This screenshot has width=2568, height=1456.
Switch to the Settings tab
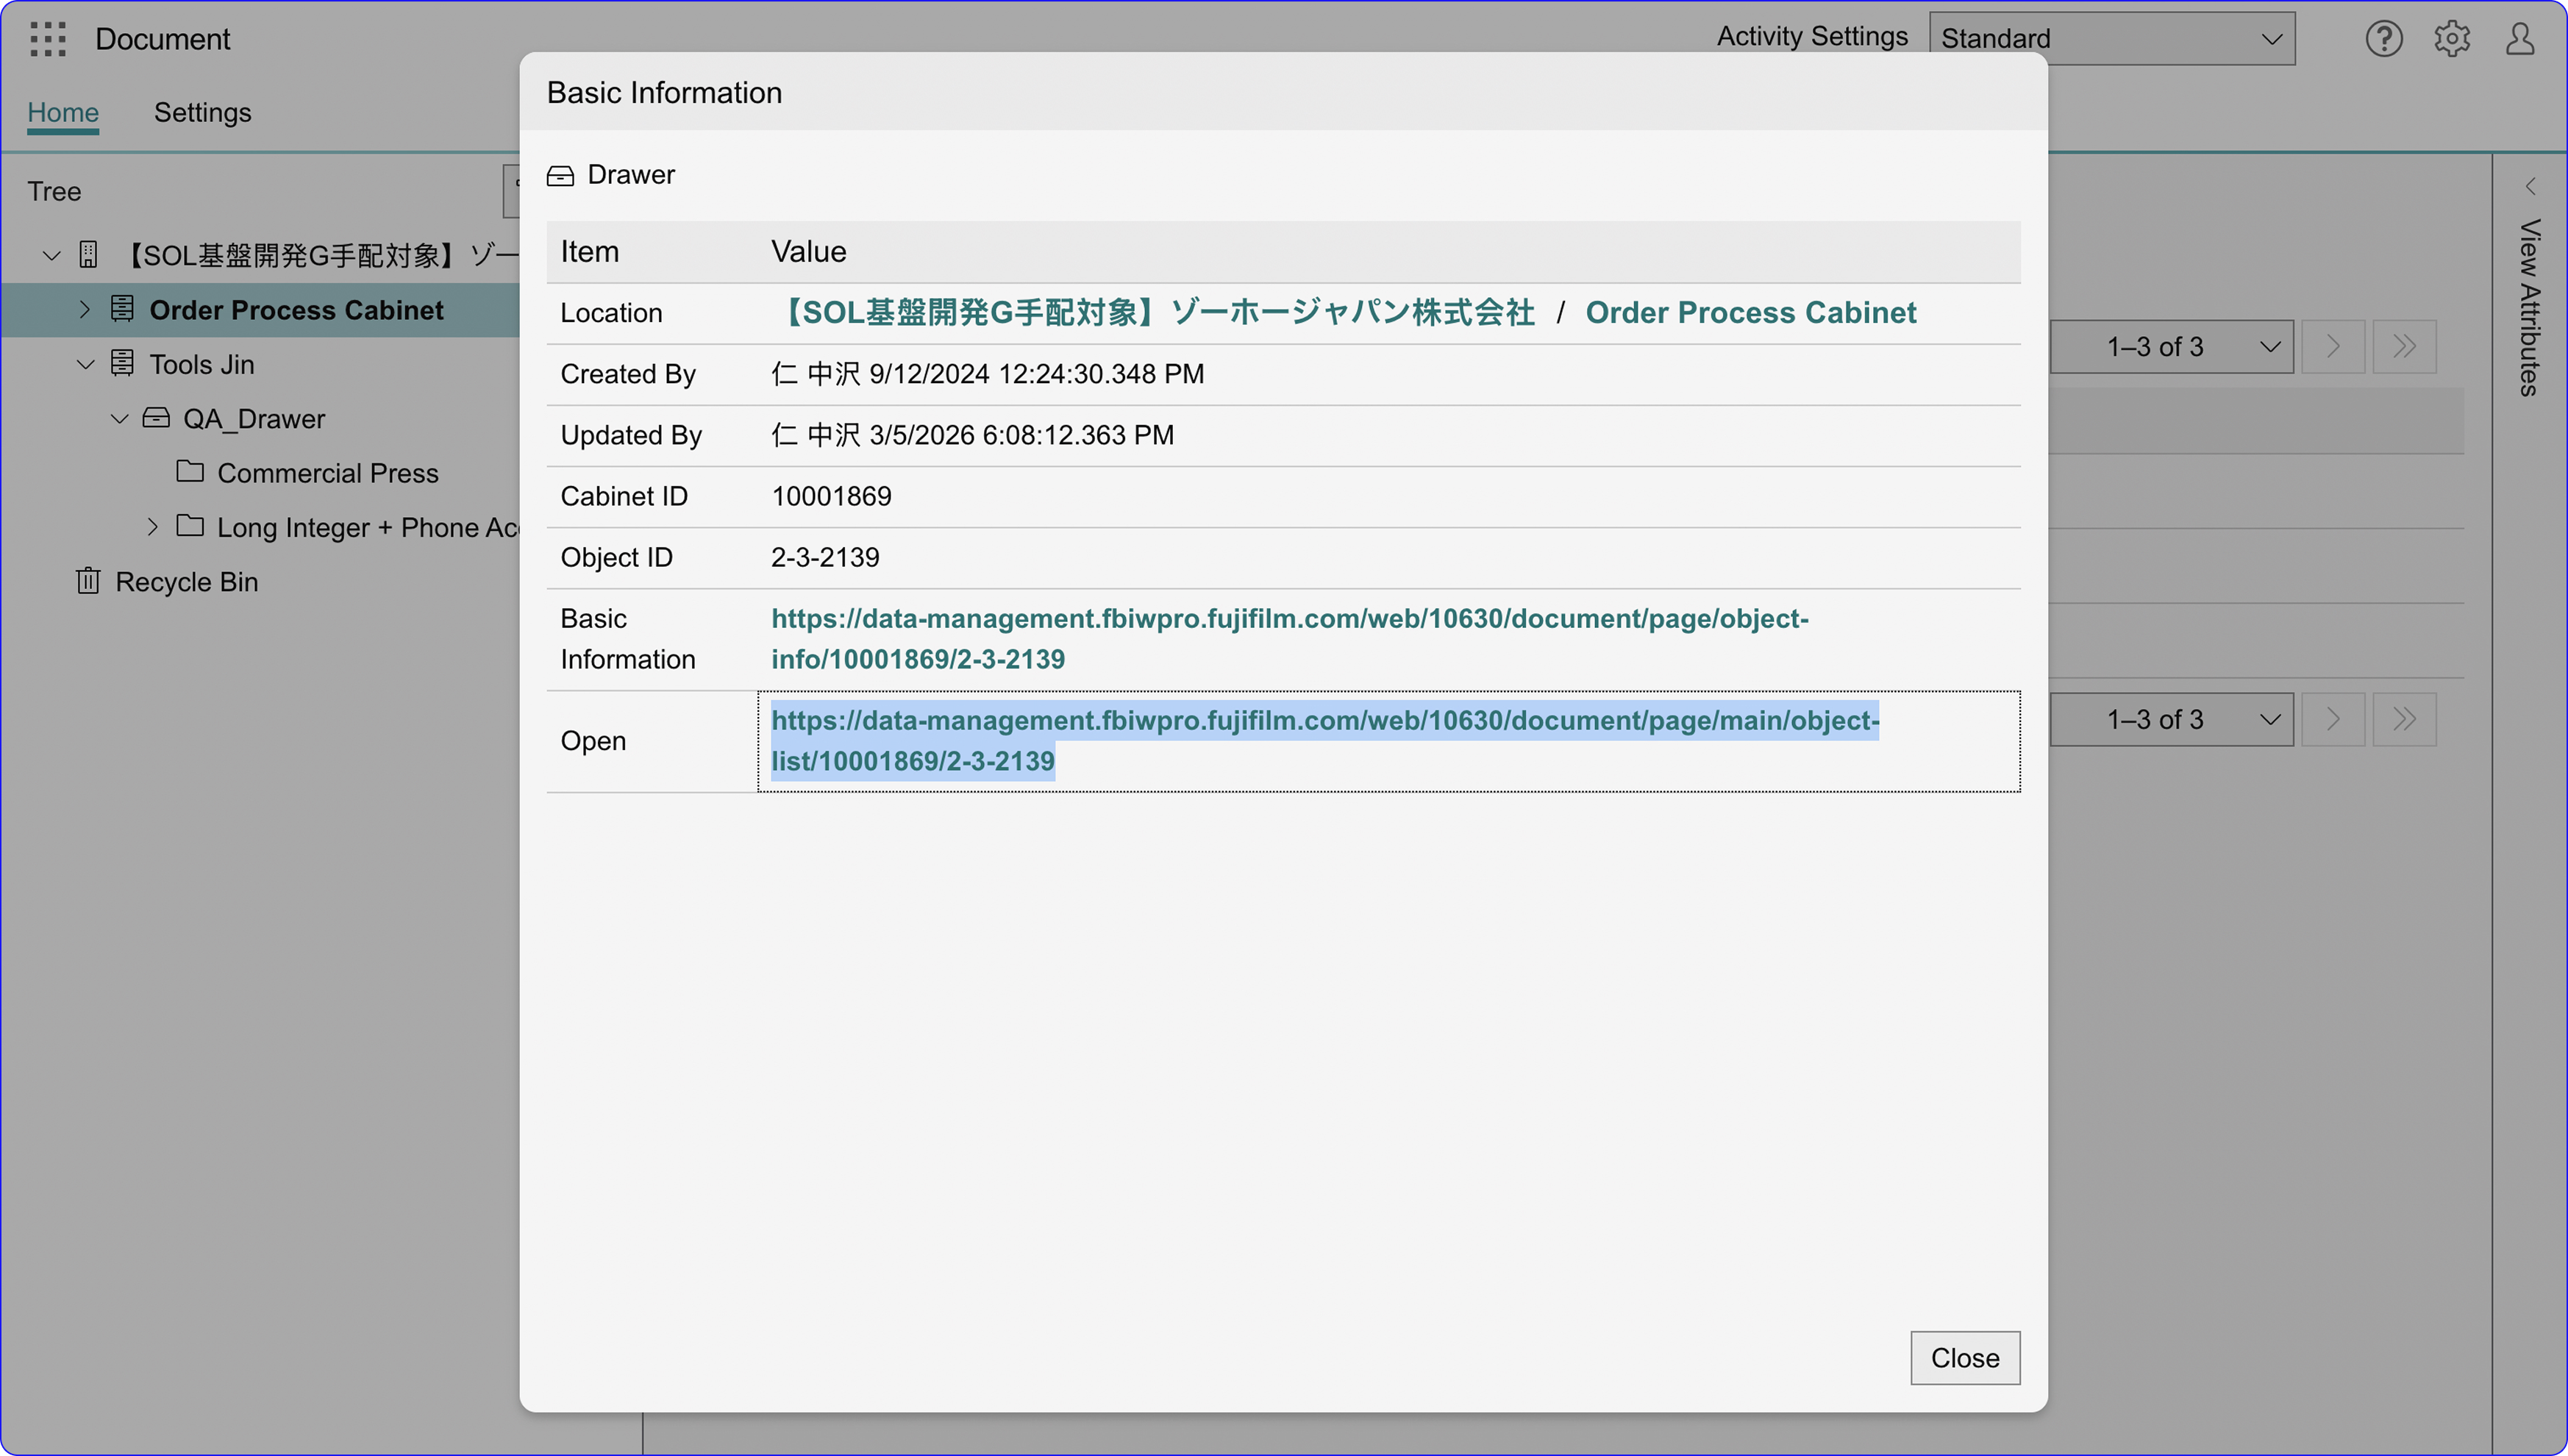point(202,112)
